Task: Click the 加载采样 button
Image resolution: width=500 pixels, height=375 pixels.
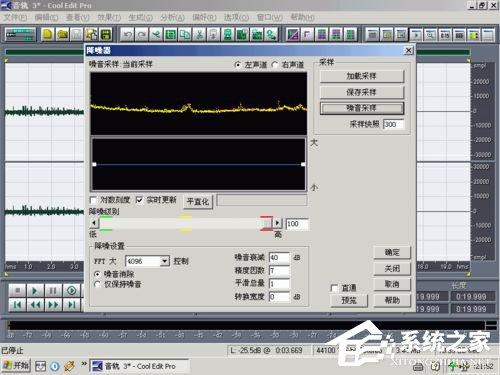Action: (362, 76)
